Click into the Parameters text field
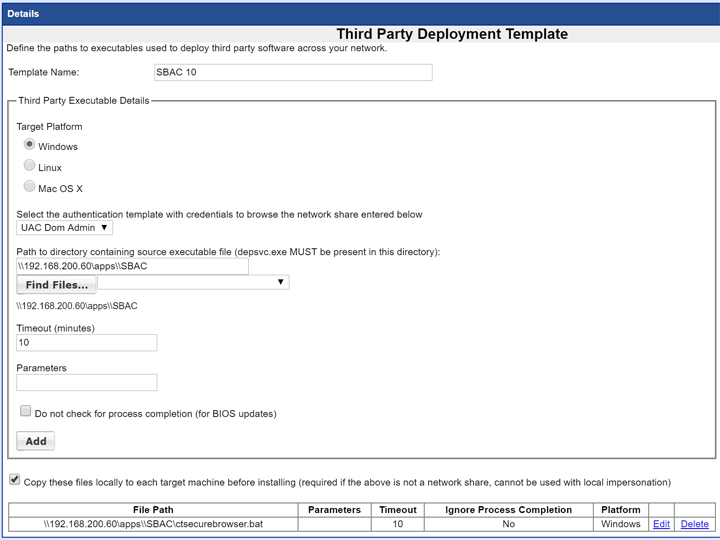This screenshot has height=540, width=720. pos(87,382)
